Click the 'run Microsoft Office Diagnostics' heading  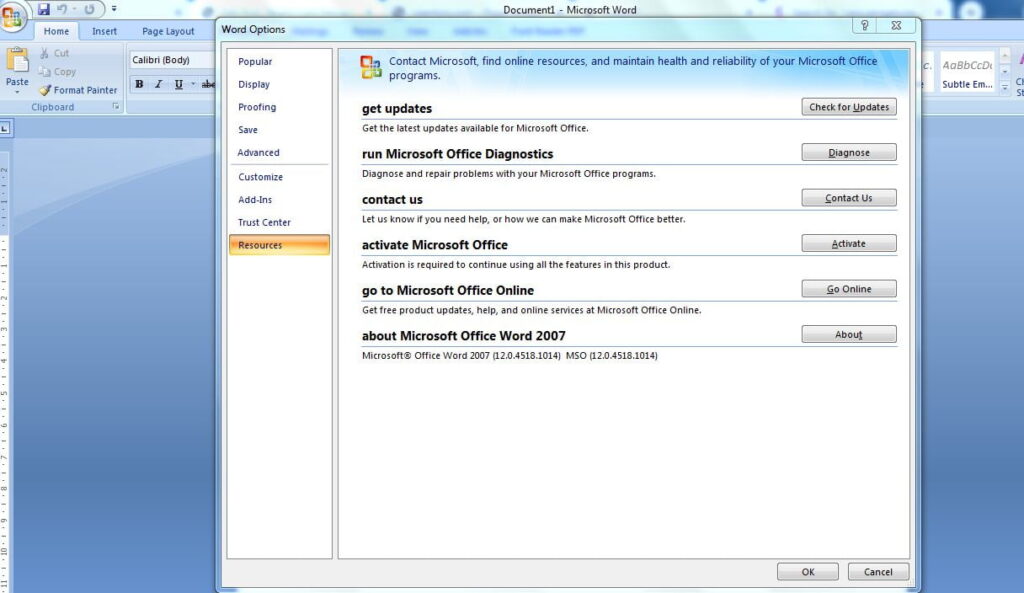pos(458,154)
